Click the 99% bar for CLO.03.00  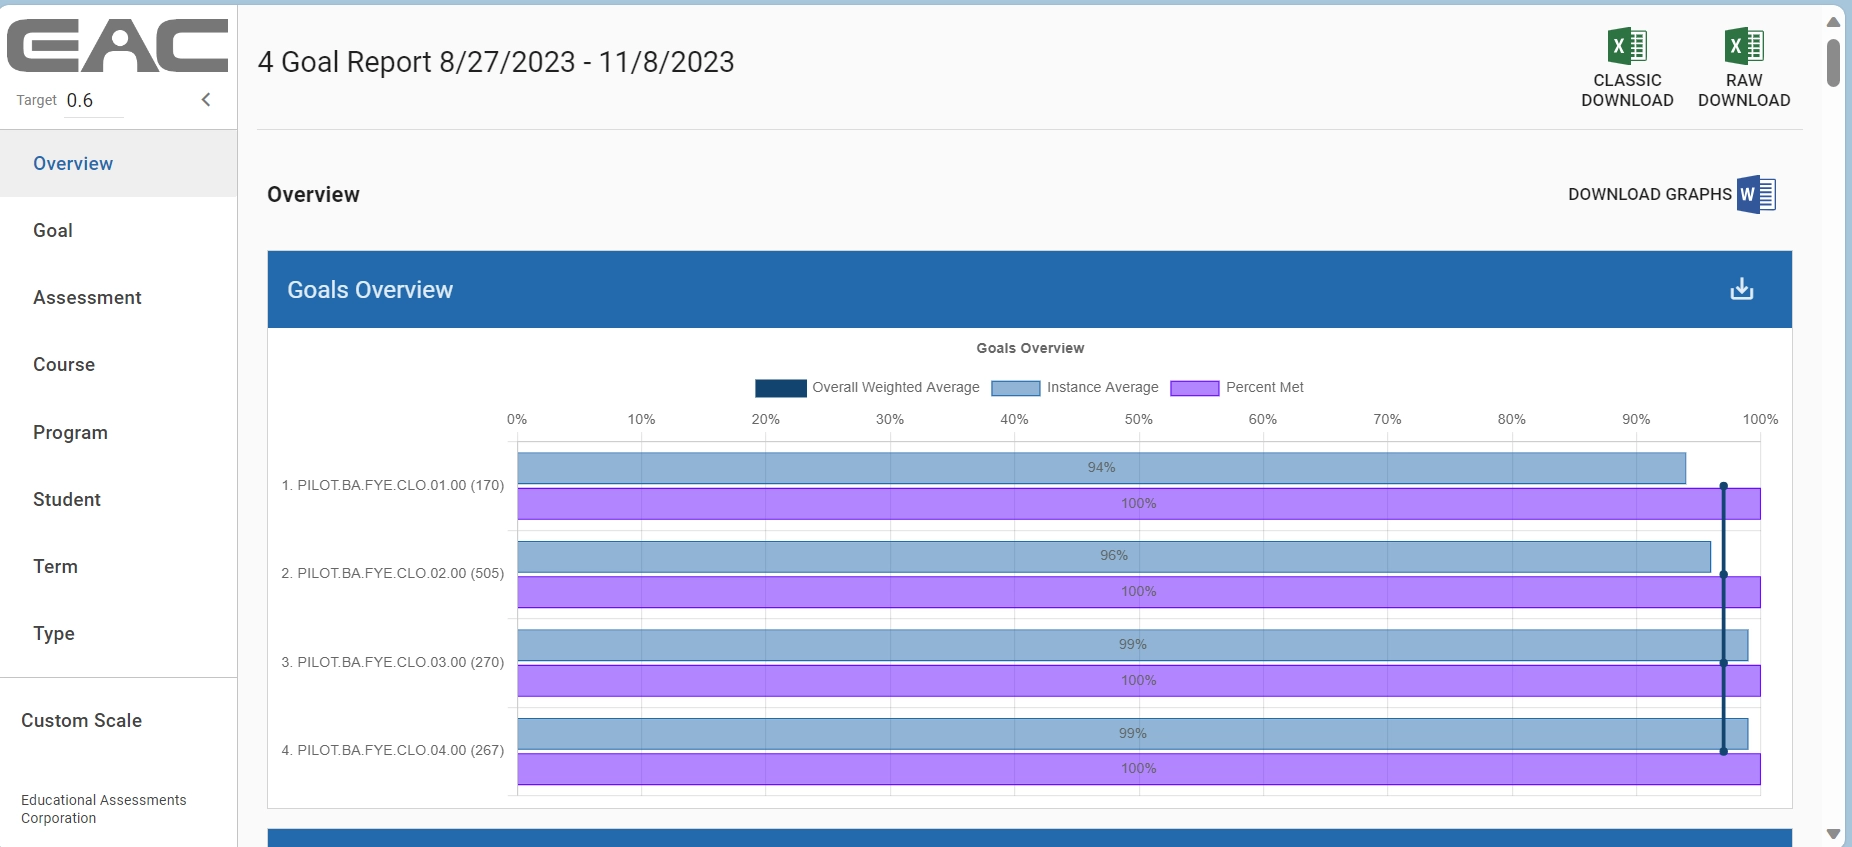1132,645
